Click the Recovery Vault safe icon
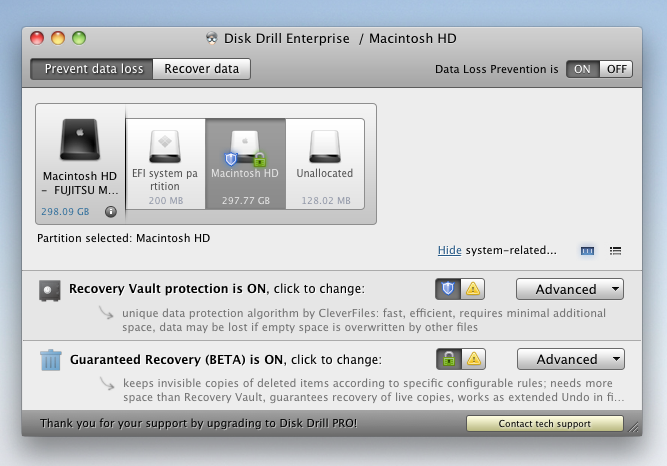The image size is (667, 466). pos(50,290)
